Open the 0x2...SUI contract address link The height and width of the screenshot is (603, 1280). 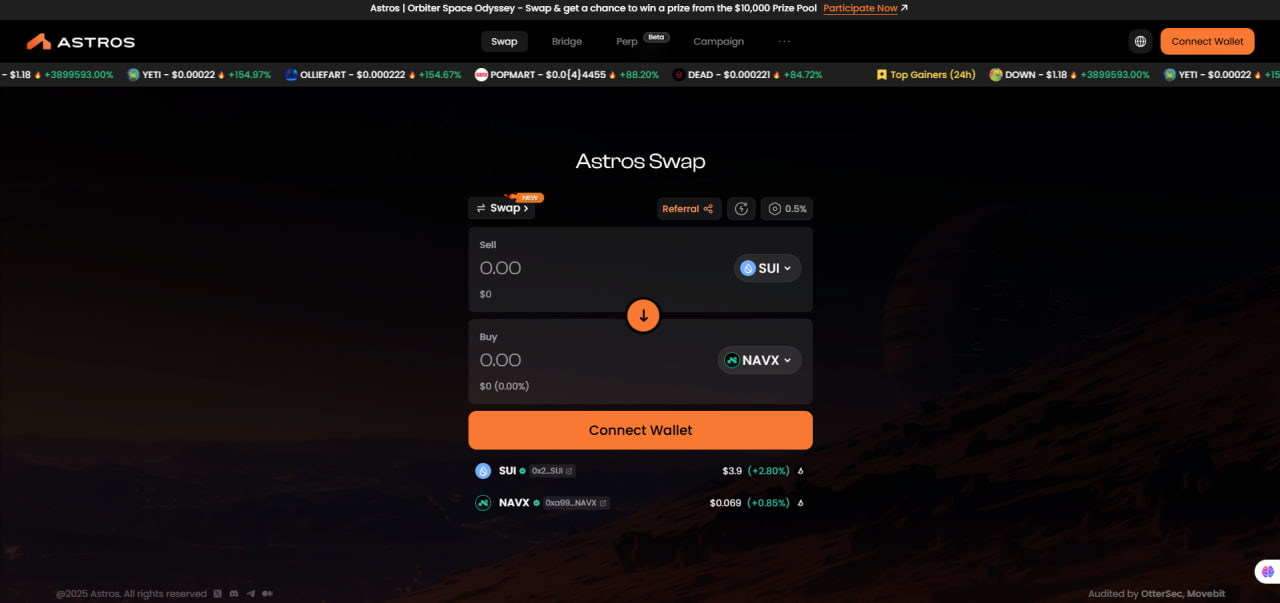click(553, 471)
